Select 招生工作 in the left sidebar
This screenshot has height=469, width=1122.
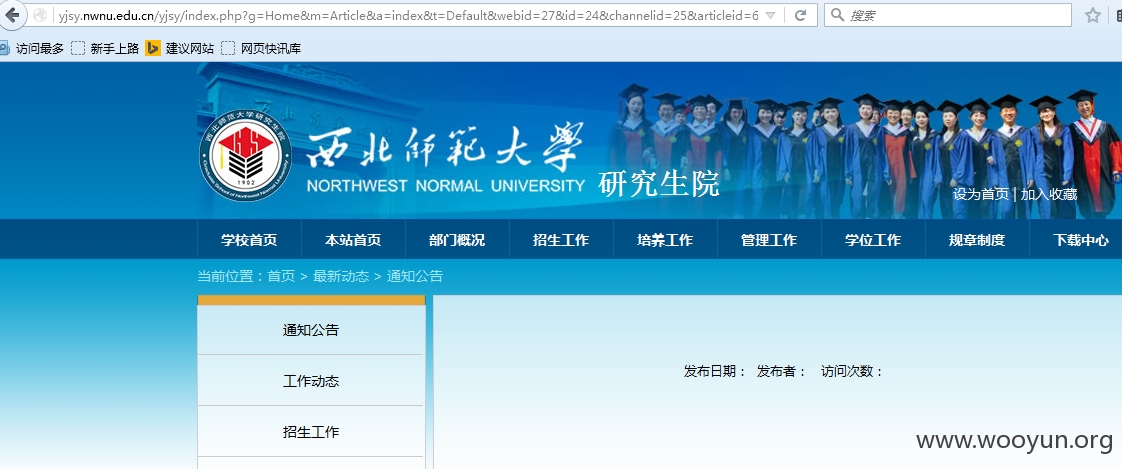(311, 432)
